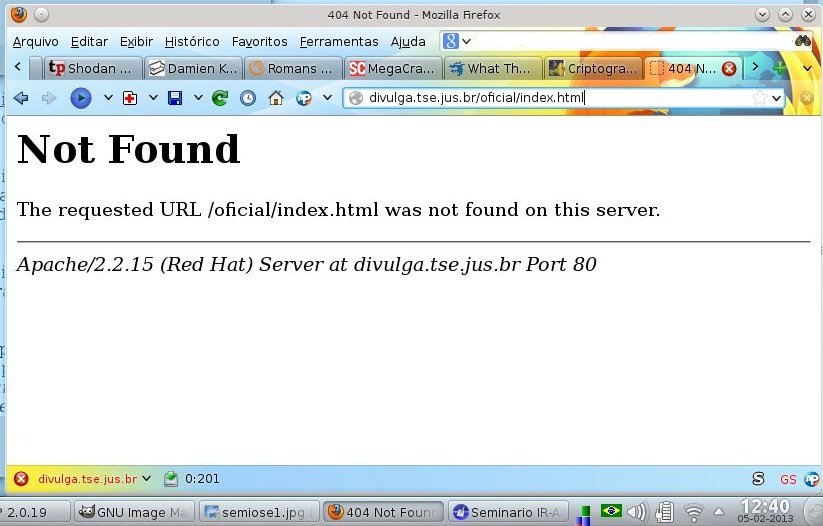Click the back arrow navigation button
823x526 pixels.
click(x=20, y=98)
